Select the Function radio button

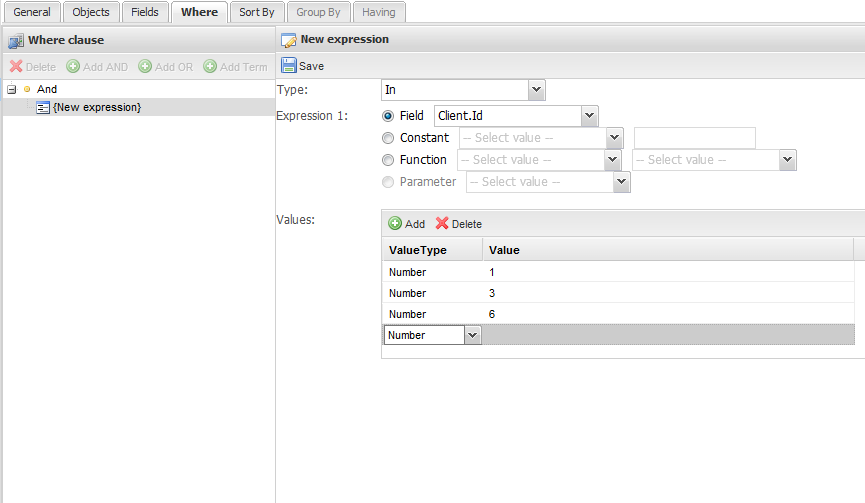(x=388, y=160)
